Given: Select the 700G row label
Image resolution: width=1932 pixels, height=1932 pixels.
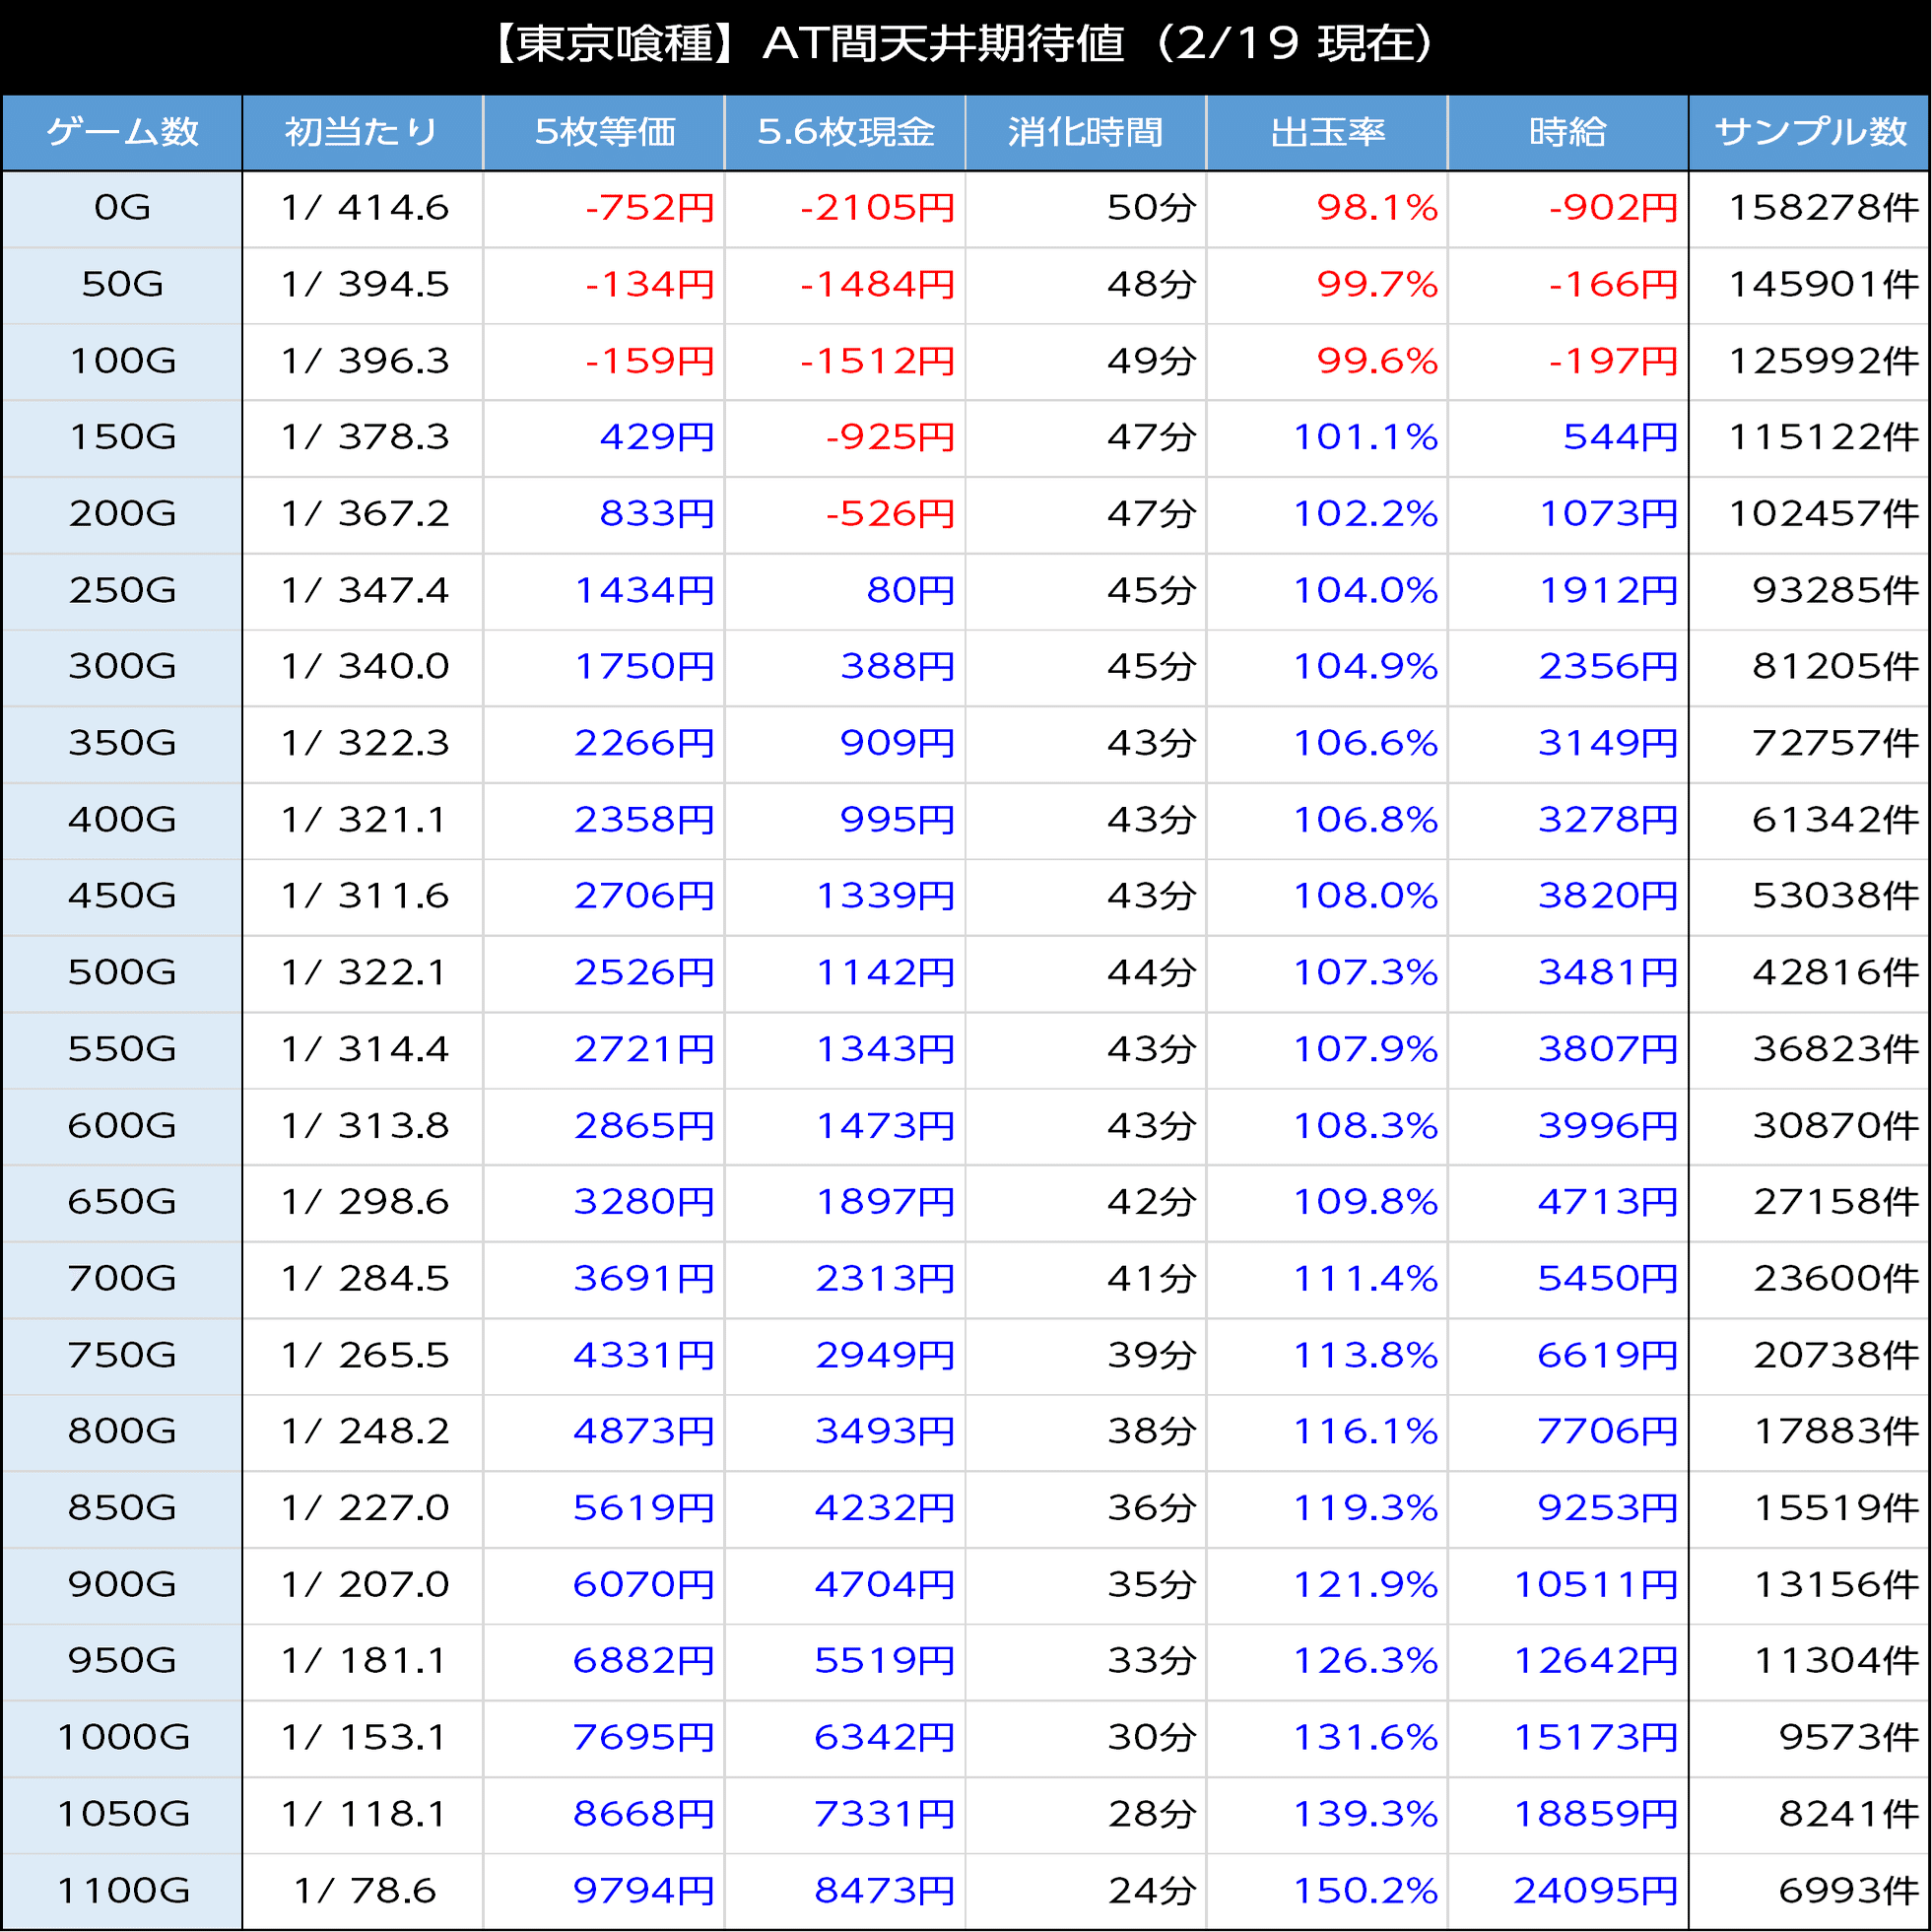Looking at the screenshot, I should [122, 1278].
